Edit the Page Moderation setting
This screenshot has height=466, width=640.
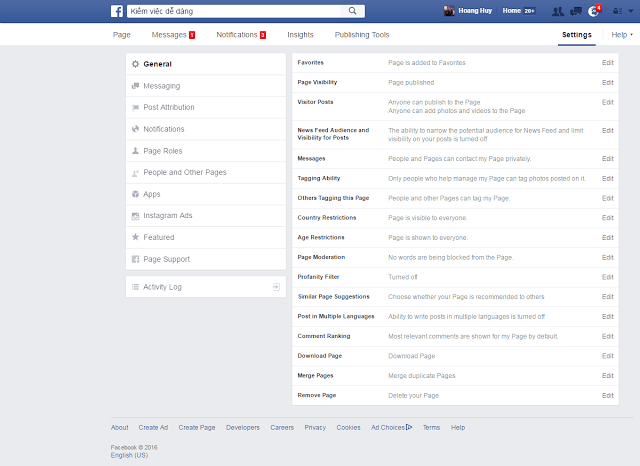point(607,257)
